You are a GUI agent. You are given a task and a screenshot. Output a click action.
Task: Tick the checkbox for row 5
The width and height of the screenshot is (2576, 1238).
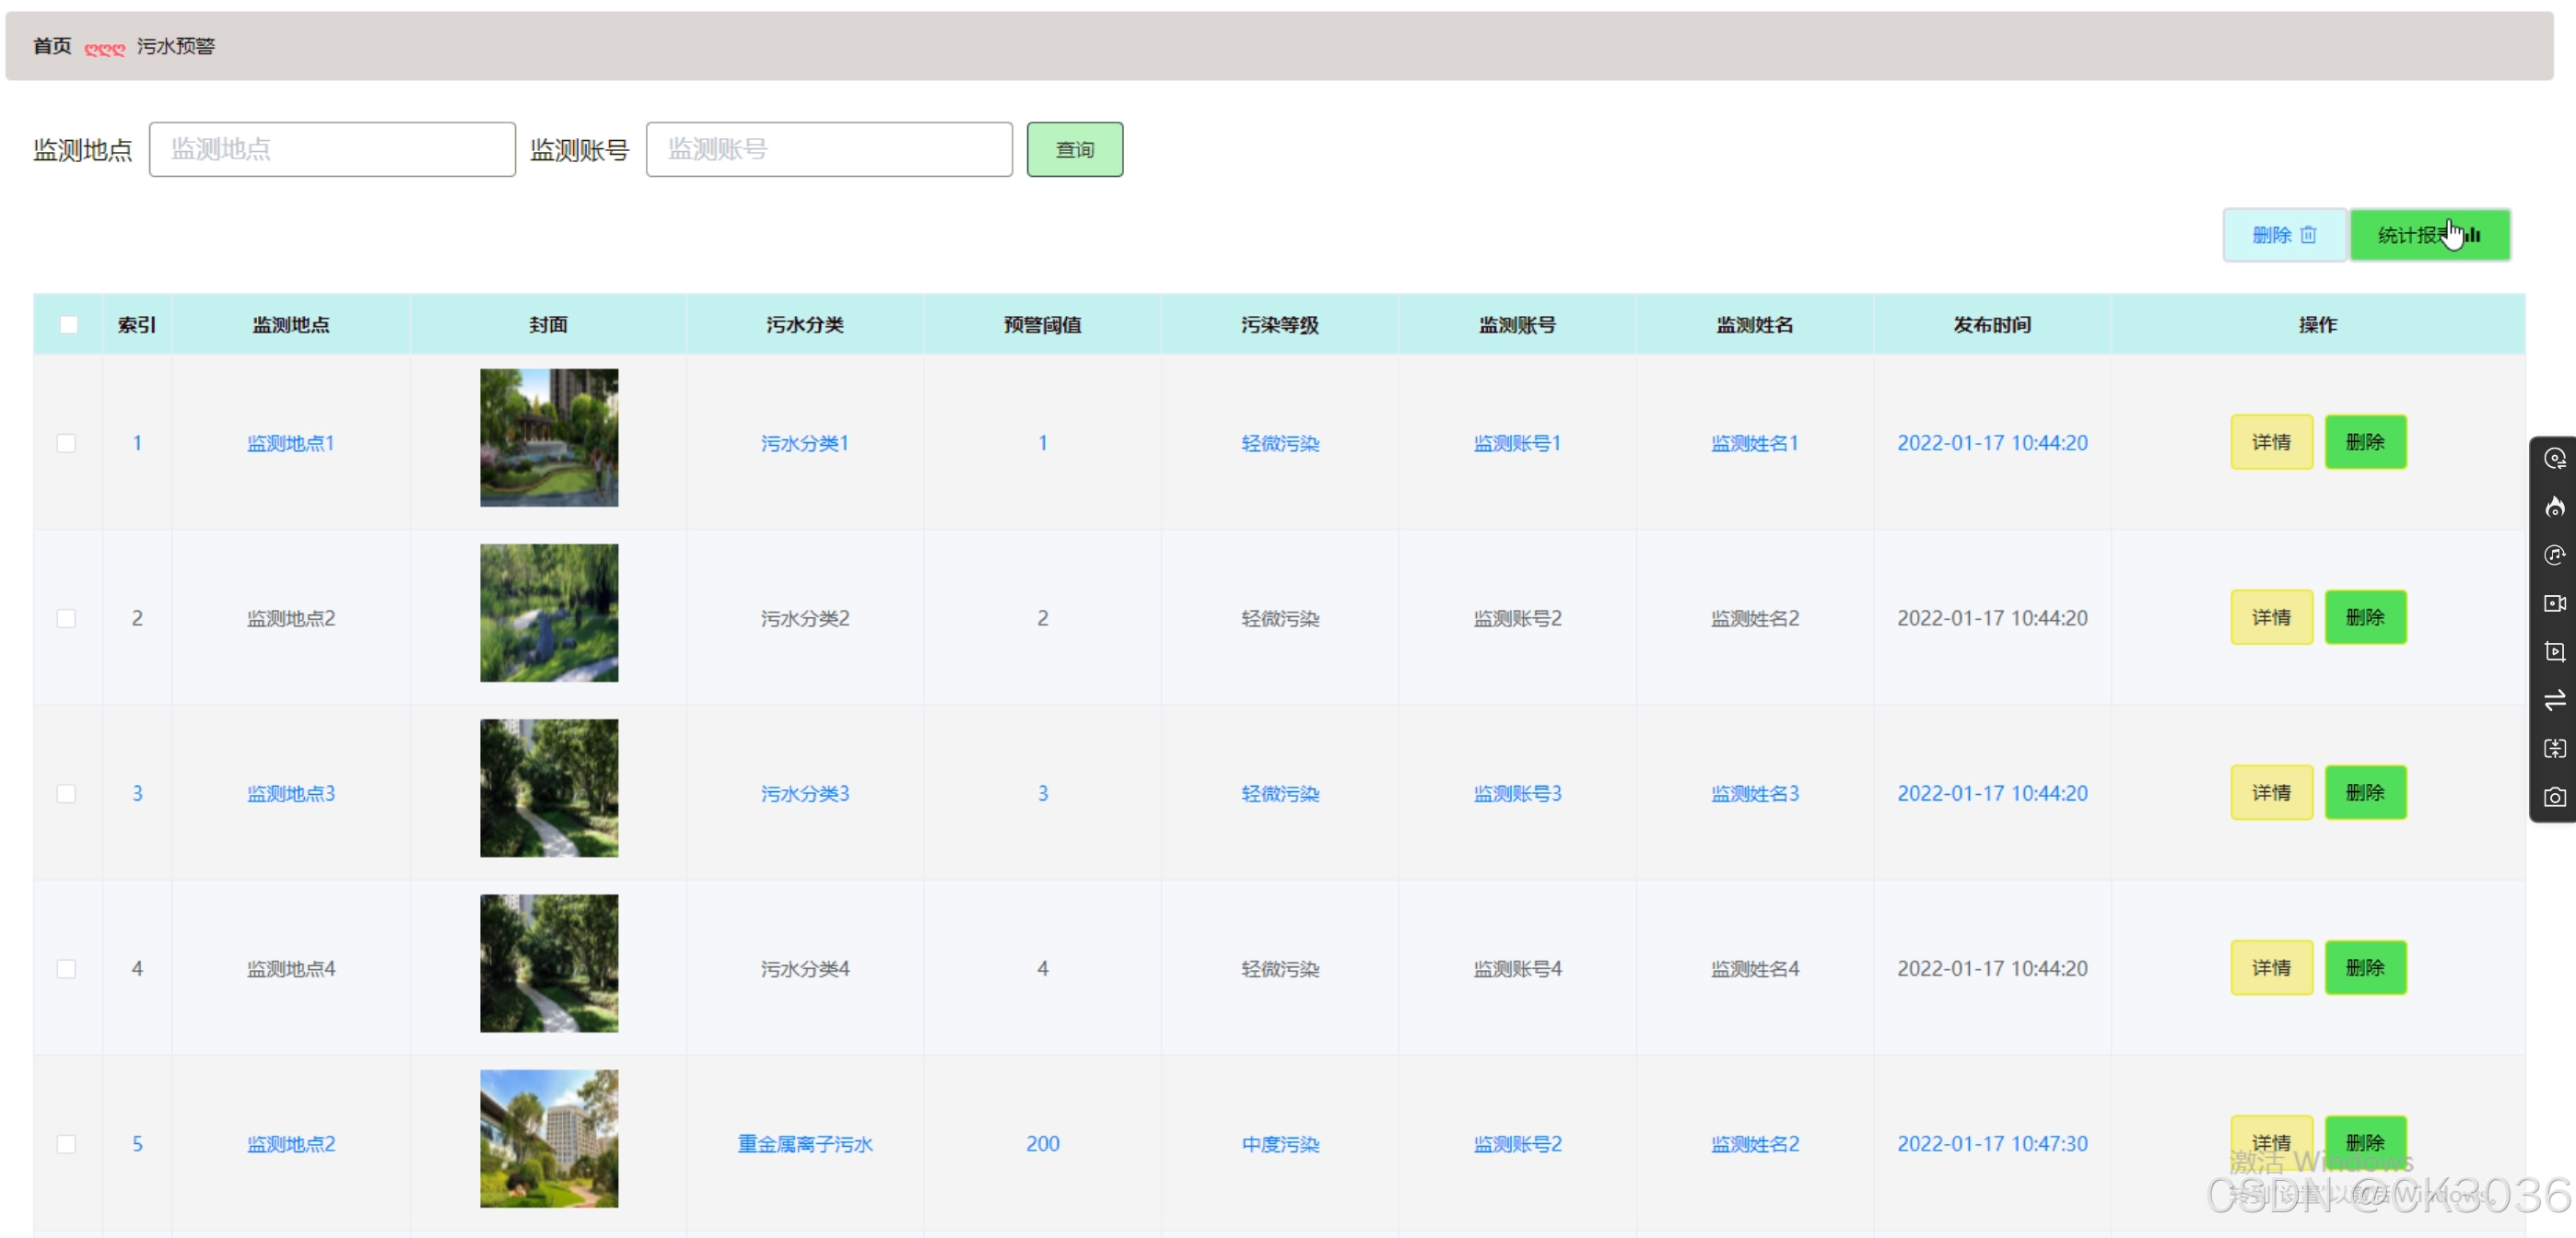click(66, 1143)
